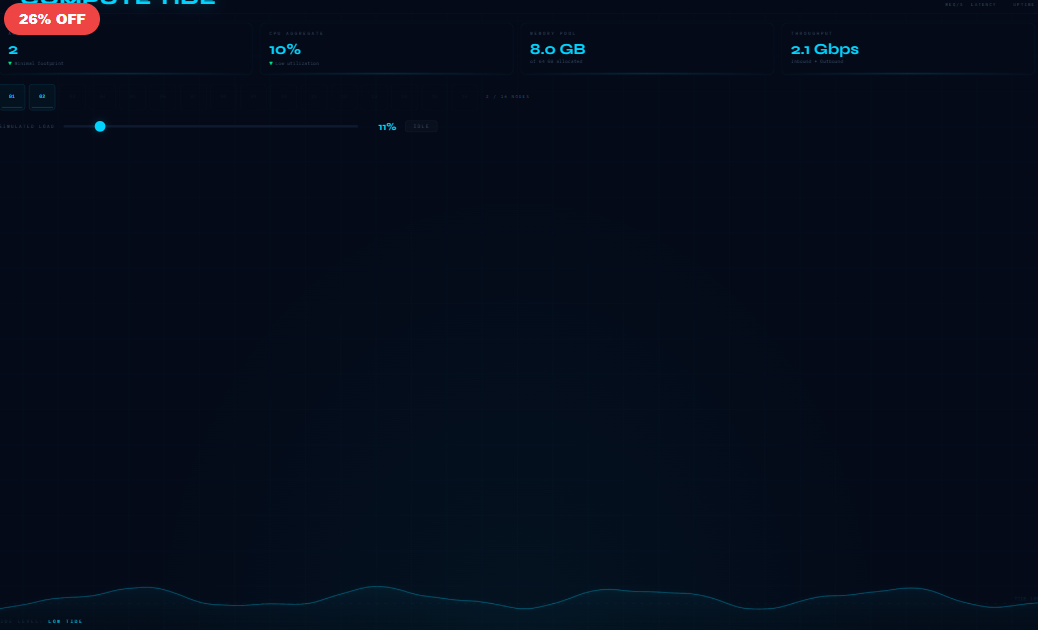Viewport: 1038px width, 630px height.
Task: Click the wave graph at the bottom
Action: click(519, 600)
